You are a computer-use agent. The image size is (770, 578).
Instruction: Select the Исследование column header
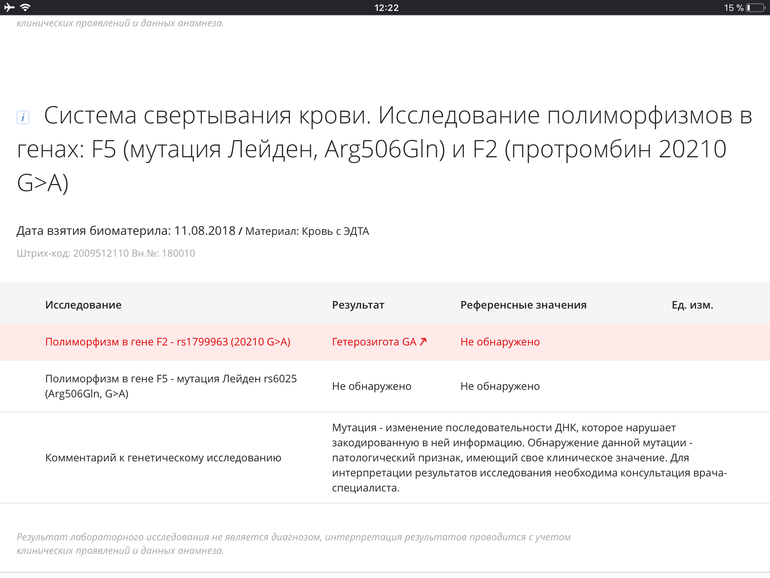tap(83, 305)
